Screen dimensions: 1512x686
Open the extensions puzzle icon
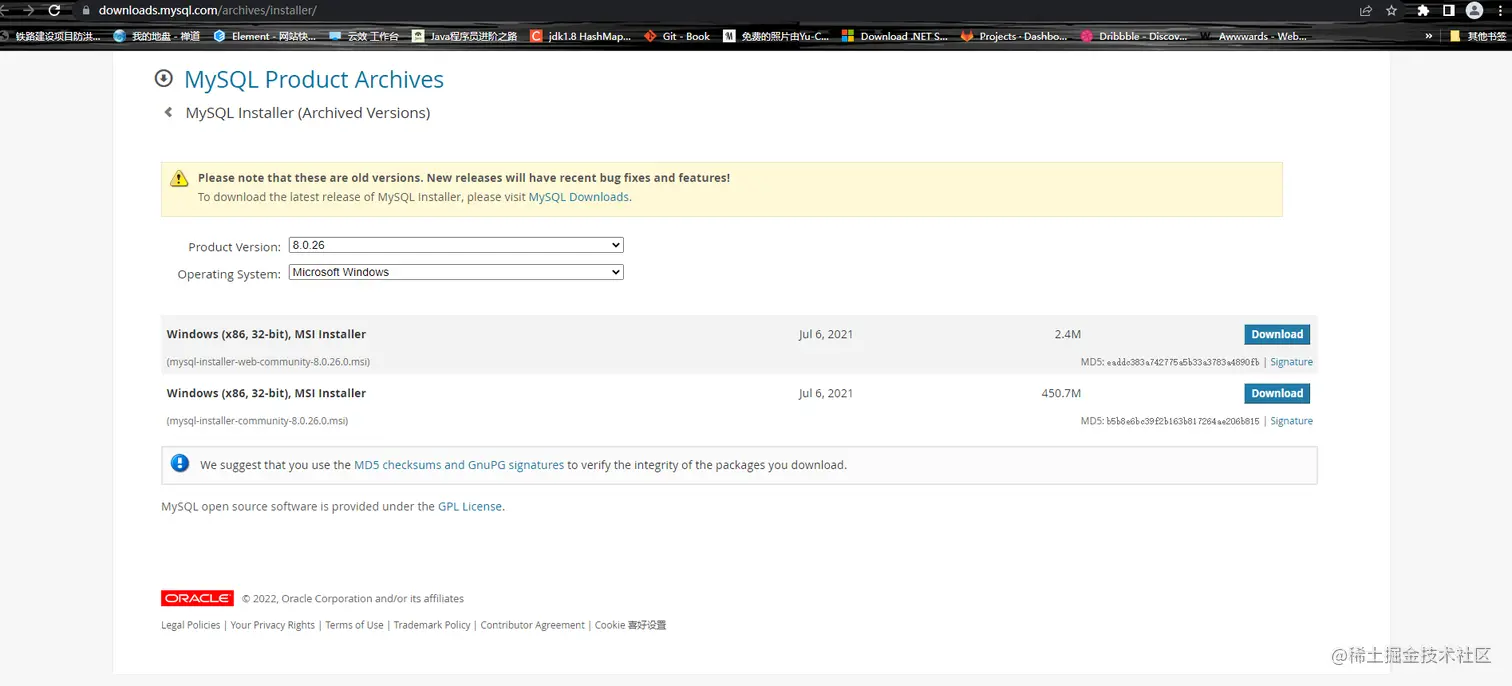[1423, 10]
